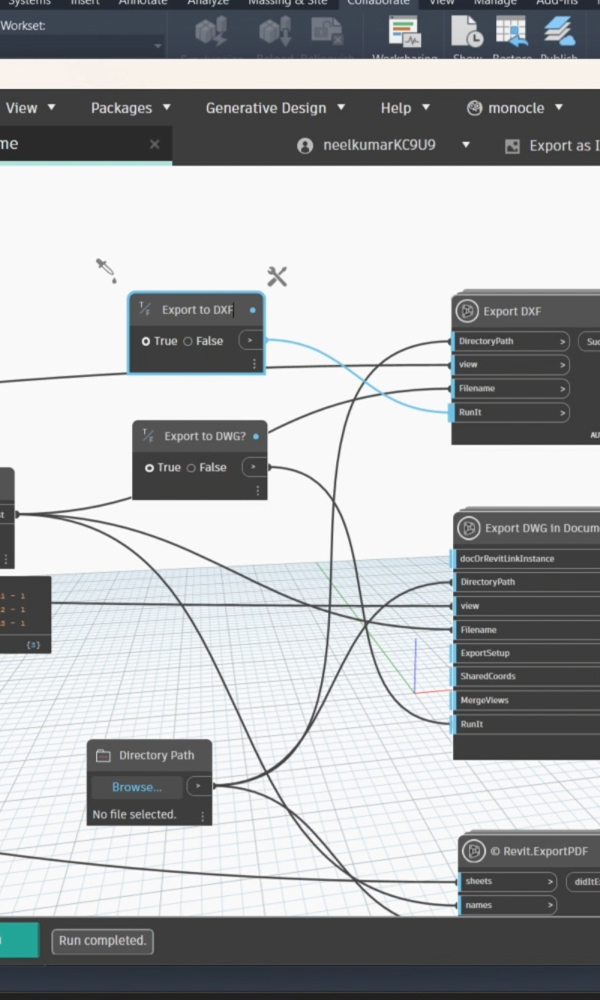Click the Filename port on Export DXF
This screenshot has width=600, height=1000.
(x=511, y=388)
